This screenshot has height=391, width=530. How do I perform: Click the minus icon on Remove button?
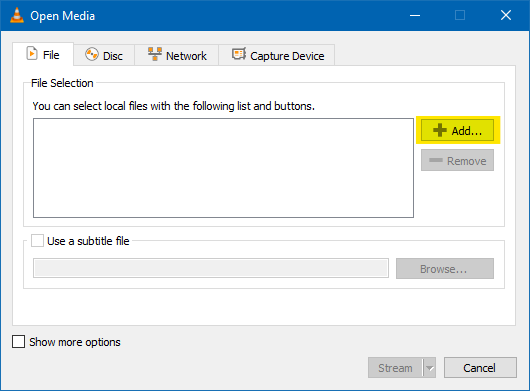(436, 160)
